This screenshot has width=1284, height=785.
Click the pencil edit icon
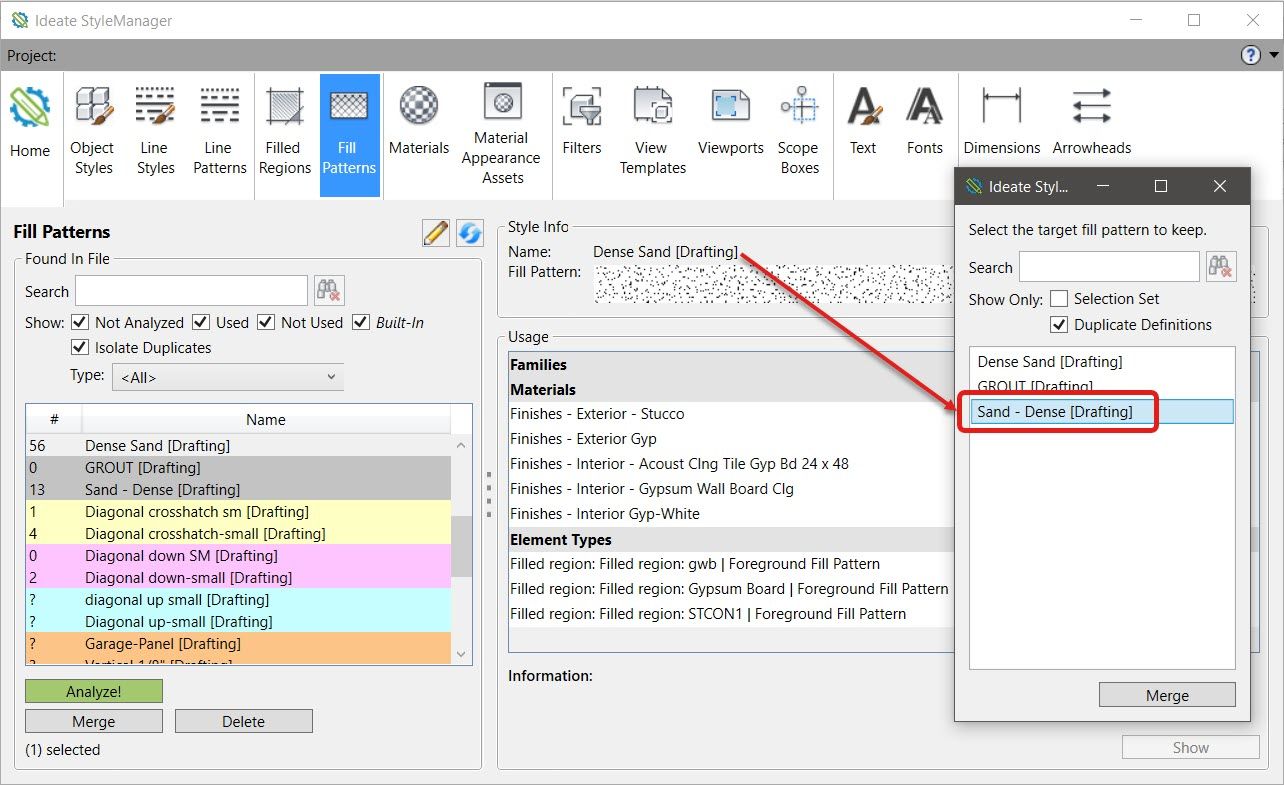[x=436, y=233]
